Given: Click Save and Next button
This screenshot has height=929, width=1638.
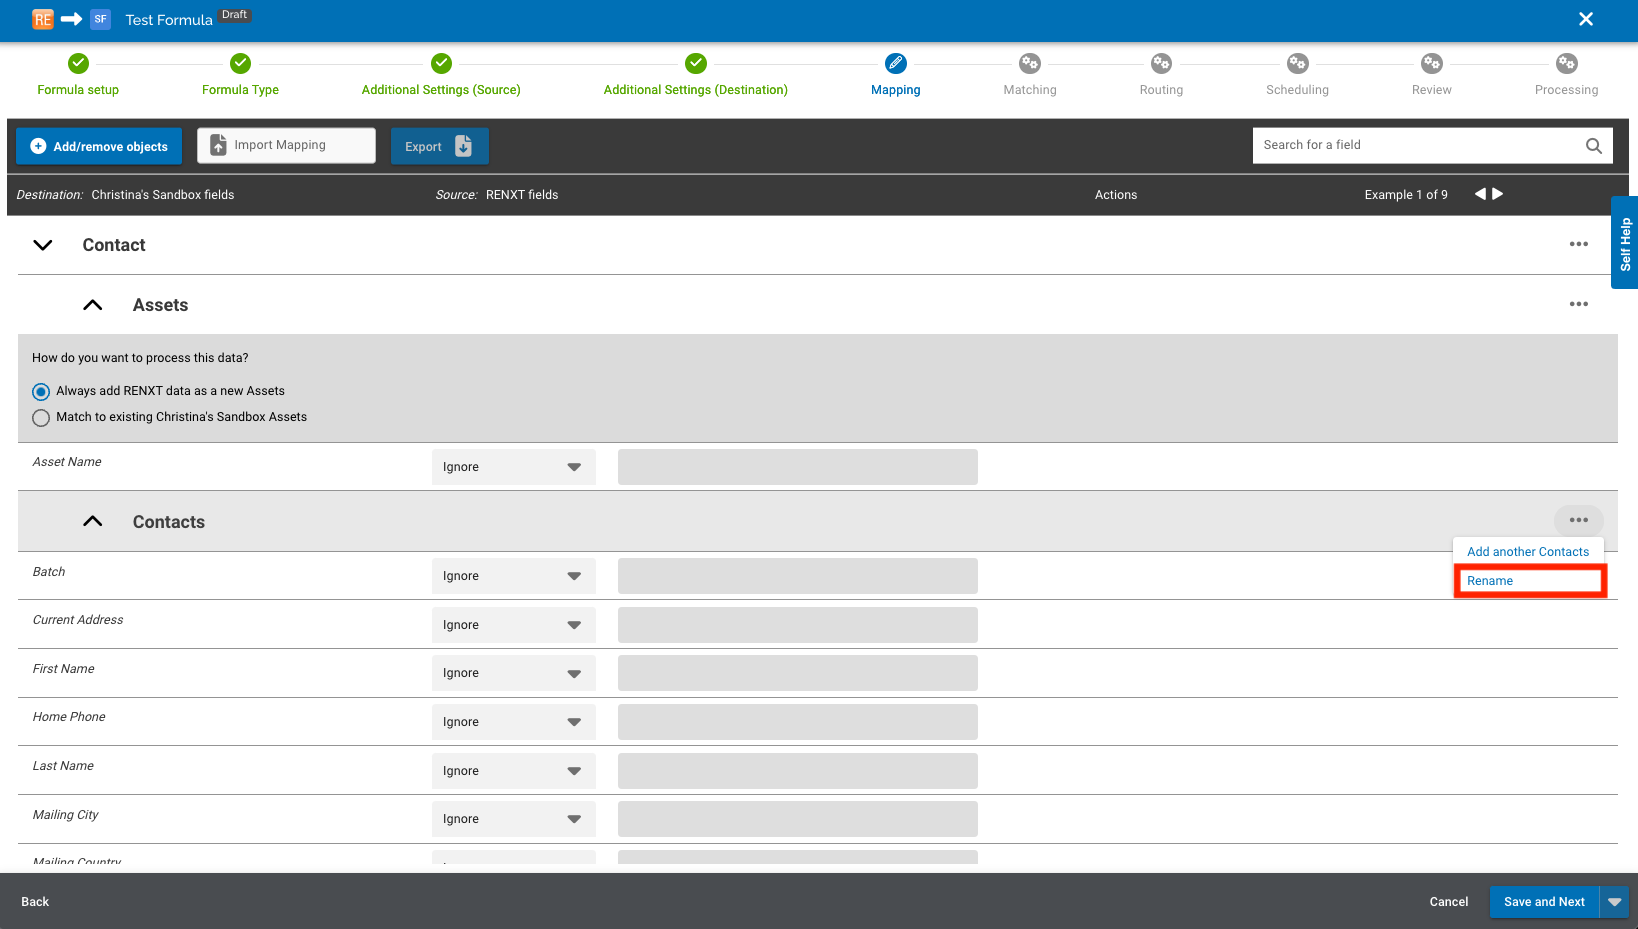Looking at the screenshot, I should [1544, 902].
